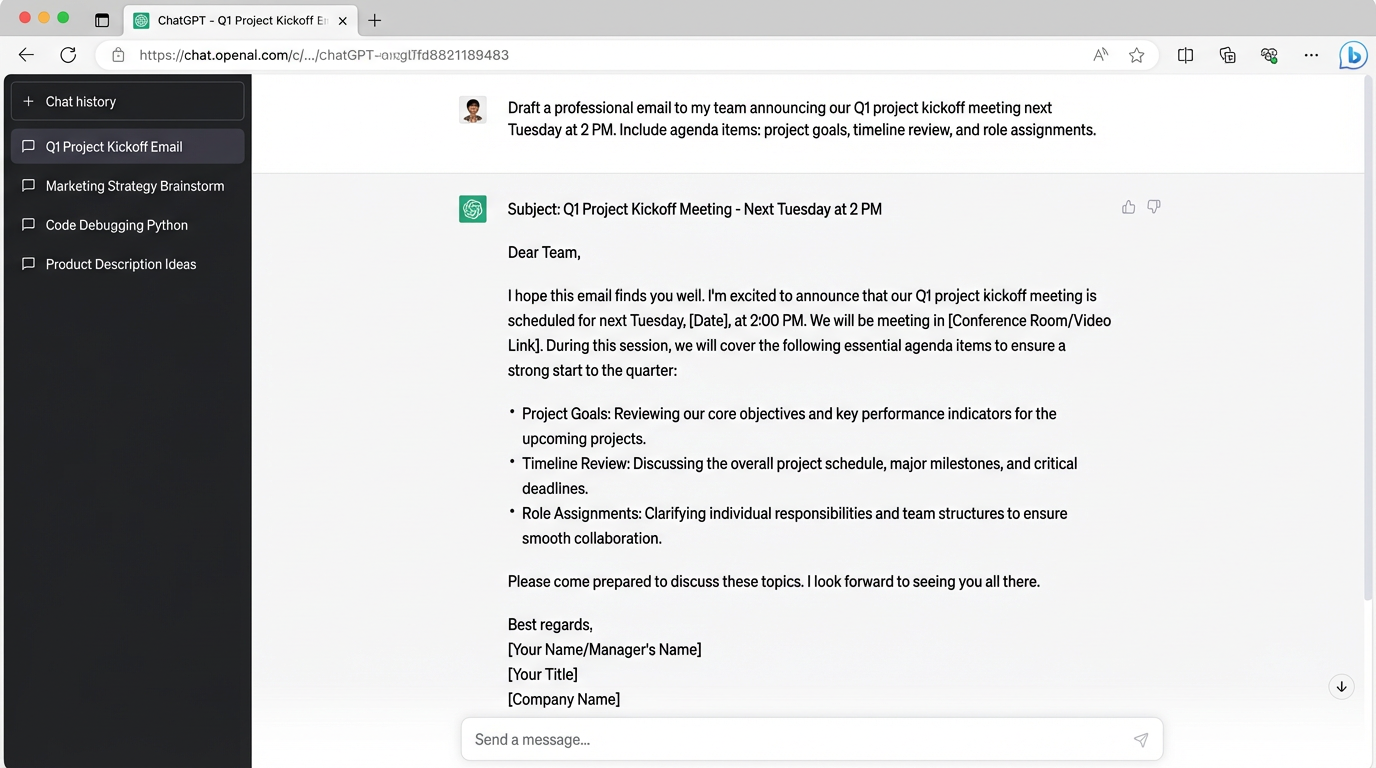Give a thumbs up to the response
The height and width of the screenshot is (768, 1376).
click(x=1128, y=207)
